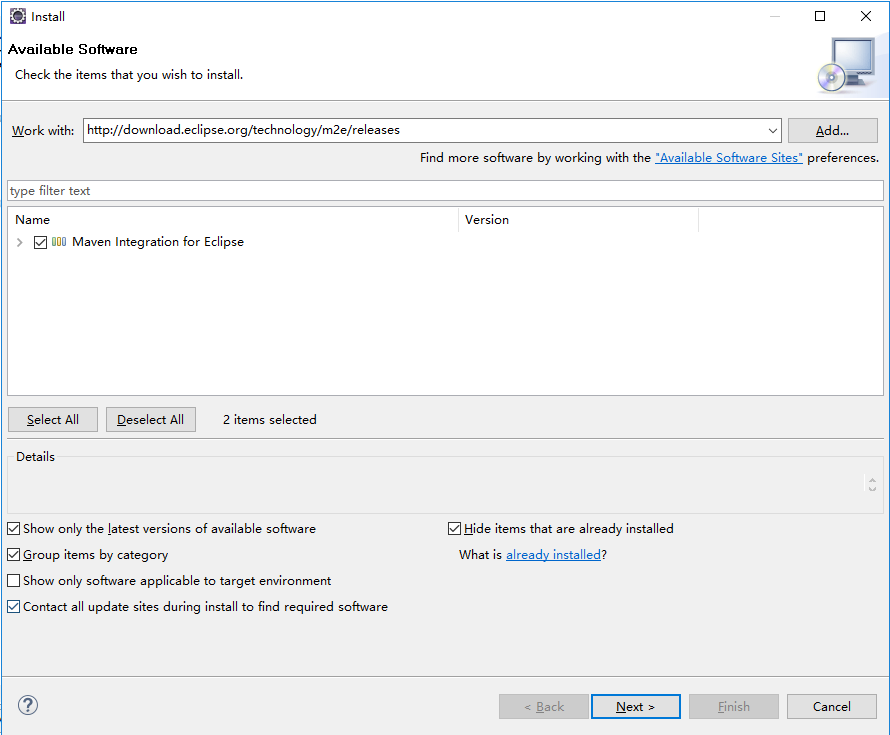Click the computer and CD install graphic
The width and height of the screenshot is (890, 735).
click(x=846, y=65)
